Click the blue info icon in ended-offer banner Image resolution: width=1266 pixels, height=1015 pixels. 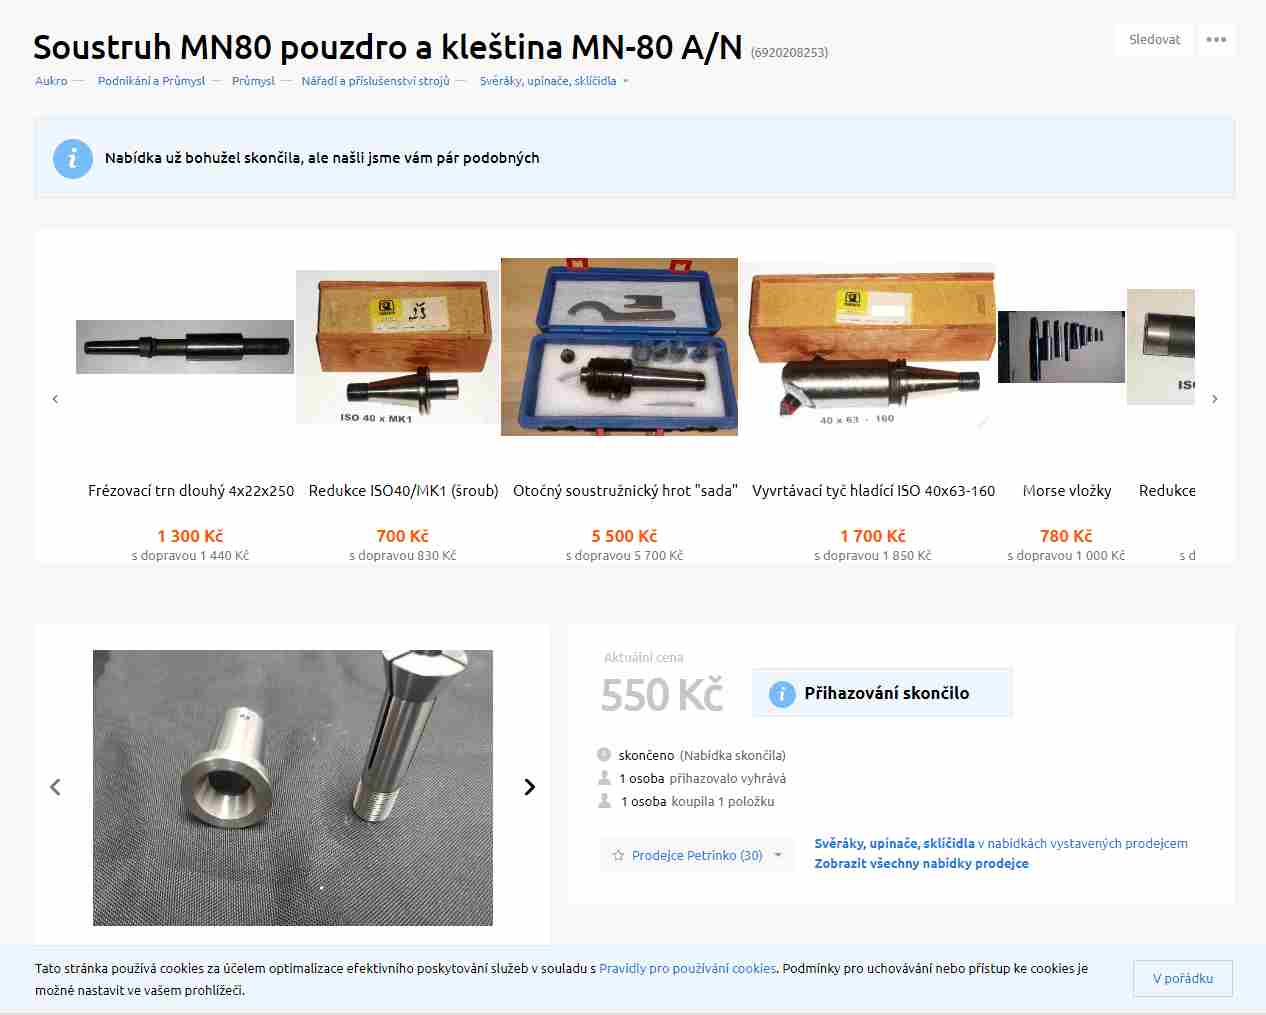click(73, 158)
